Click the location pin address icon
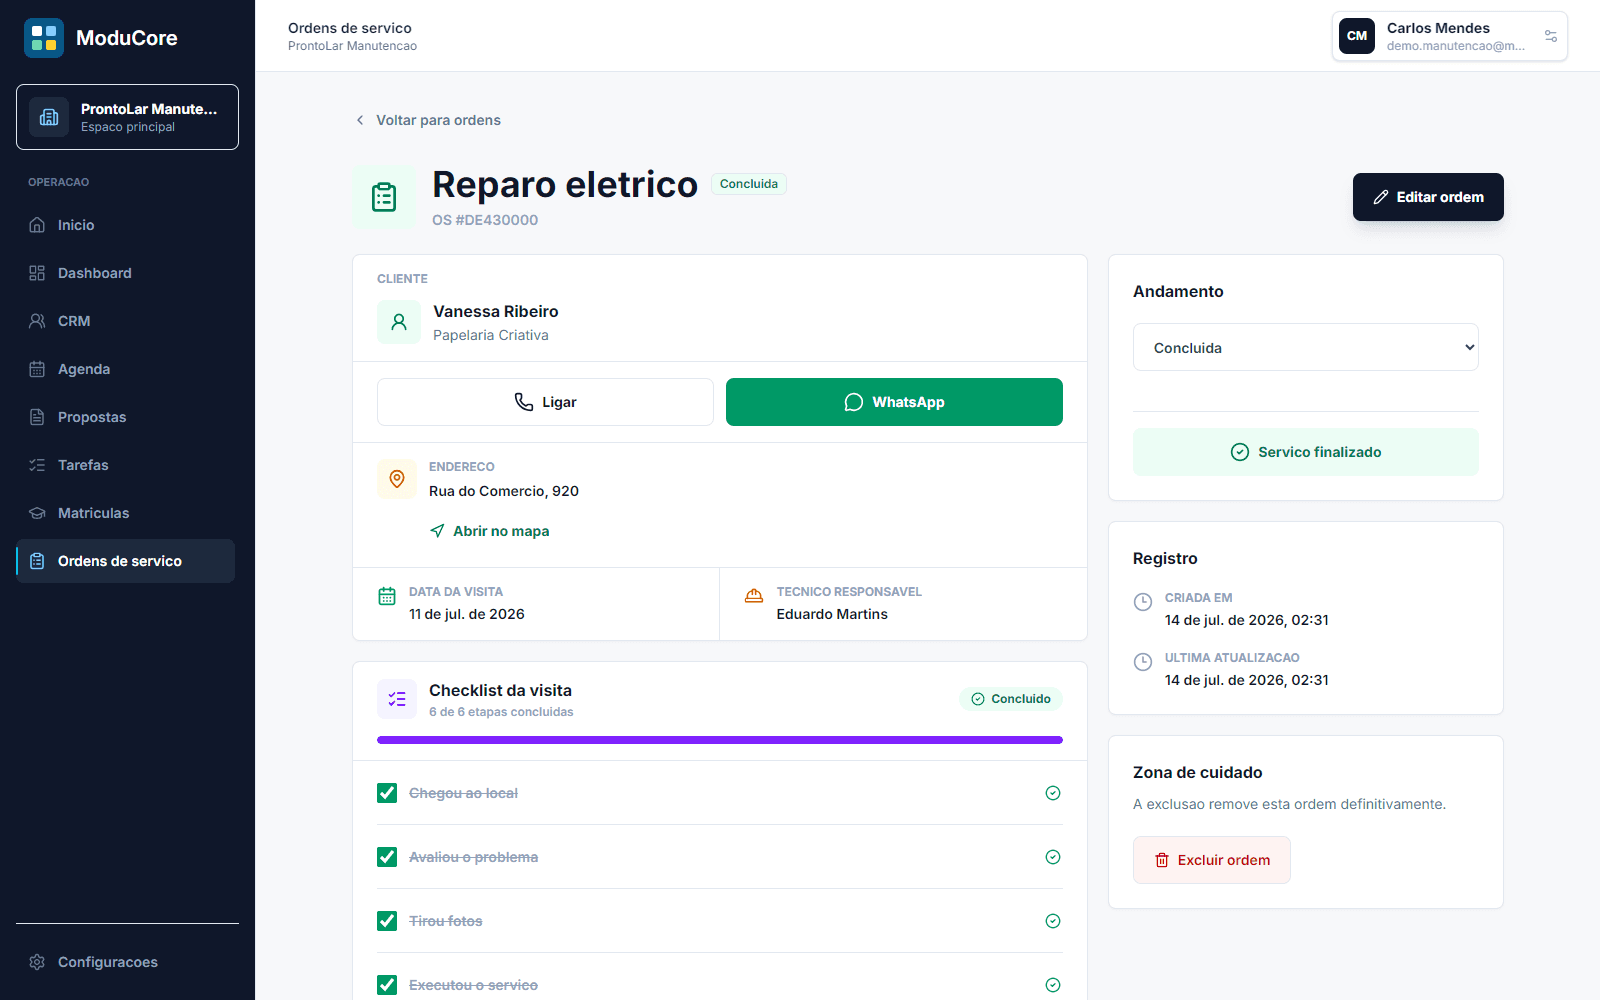 [397, 479]
